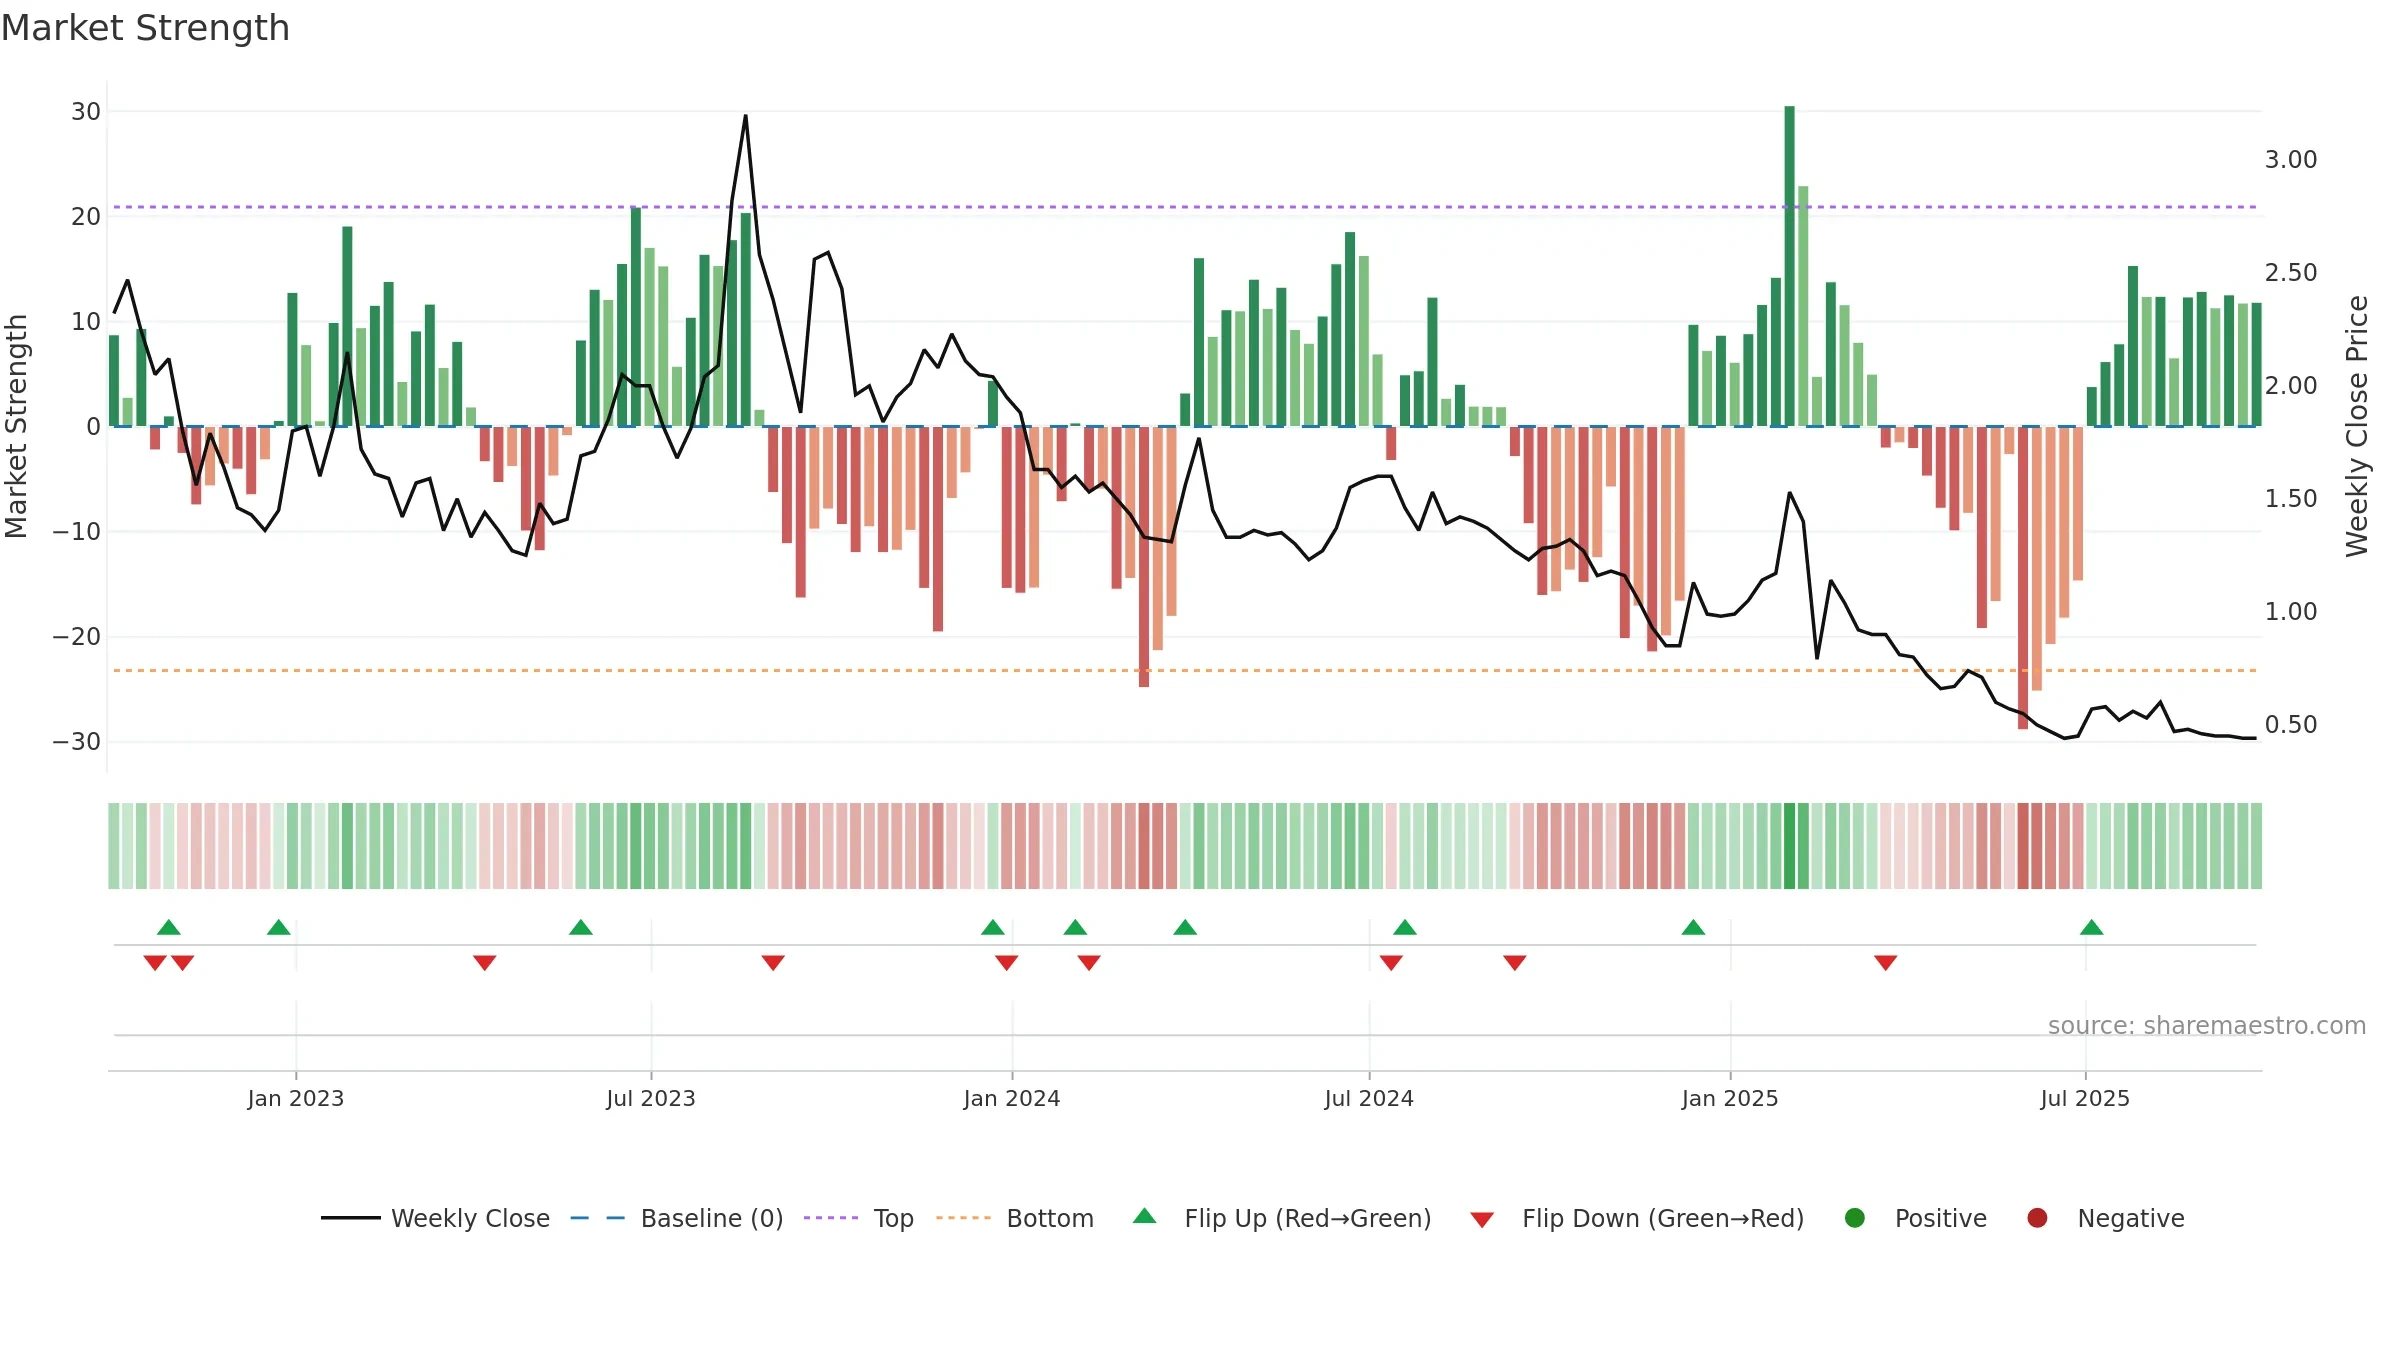Screen dimensions: 2400x1350
Task: Click the Flip Up marker just before Jan 2025
Action: tap(1693, 927)
